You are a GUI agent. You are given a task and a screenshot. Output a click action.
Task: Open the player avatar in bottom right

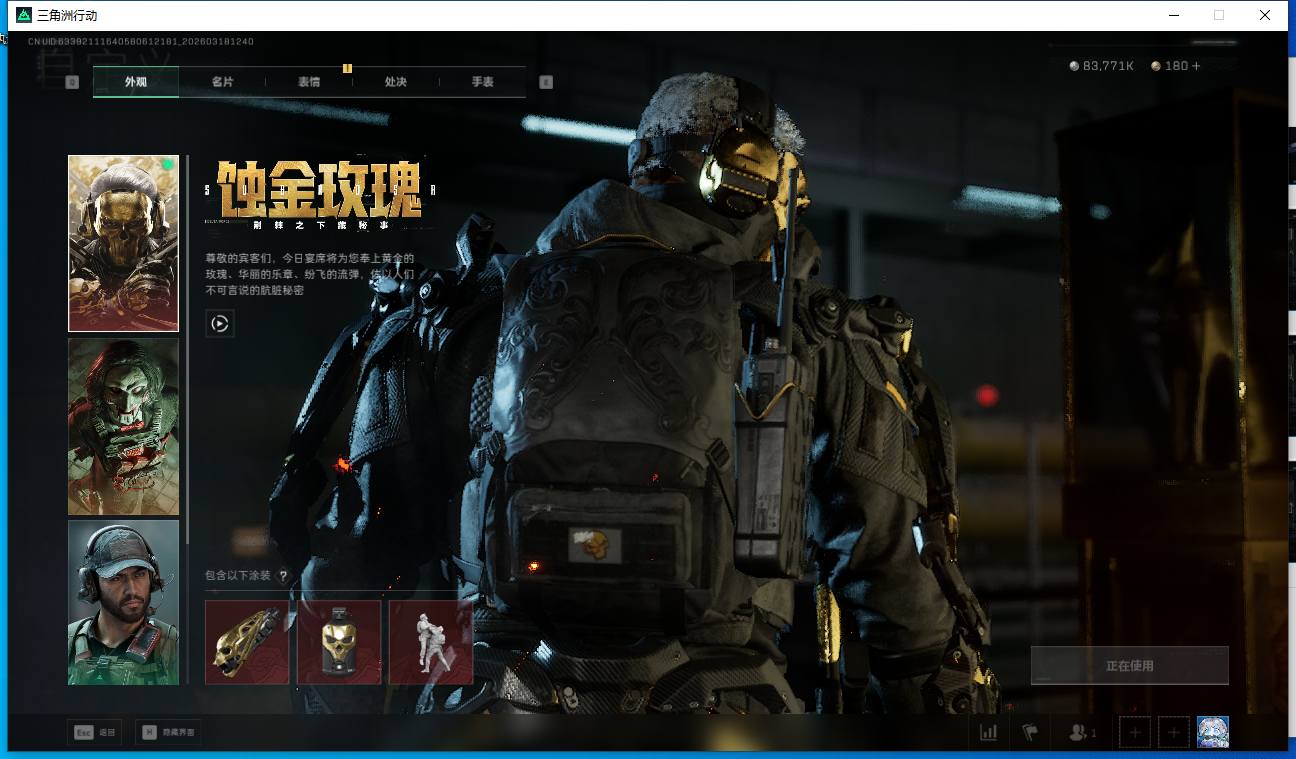point(1213,732)
